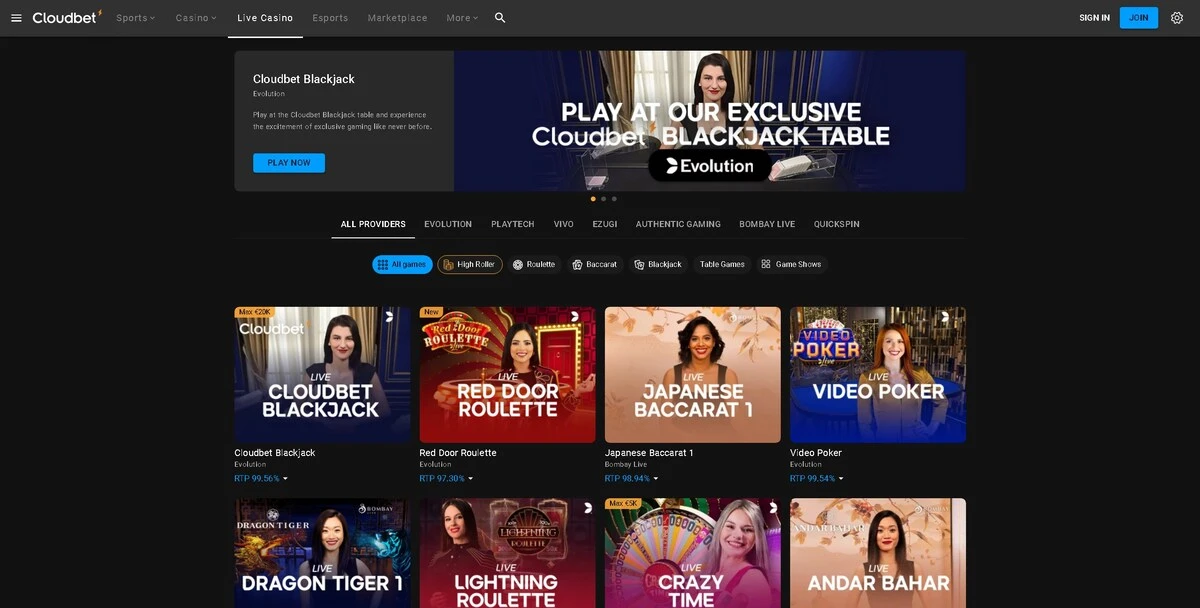Click the Bombay Live provider label
1200x608 pixels.
pyautogui.click(x=626, y=465)
